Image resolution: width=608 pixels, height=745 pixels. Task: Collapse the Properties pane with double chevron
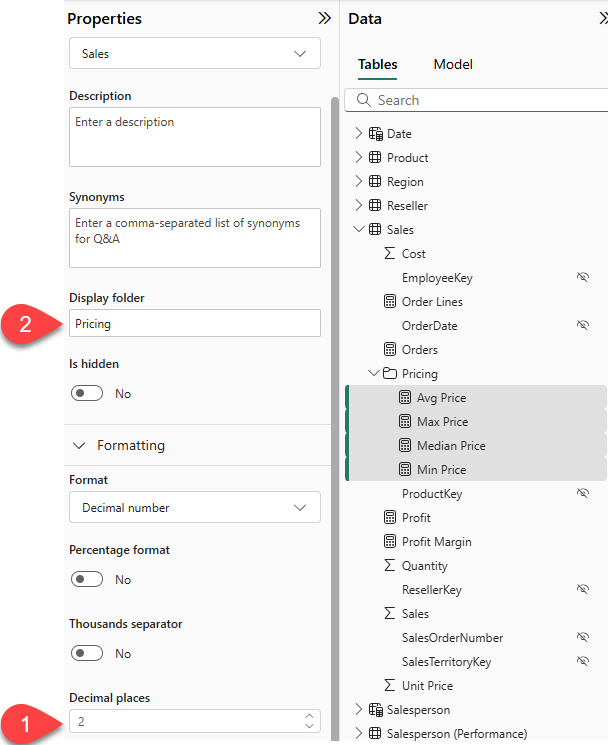click(324, 18)
